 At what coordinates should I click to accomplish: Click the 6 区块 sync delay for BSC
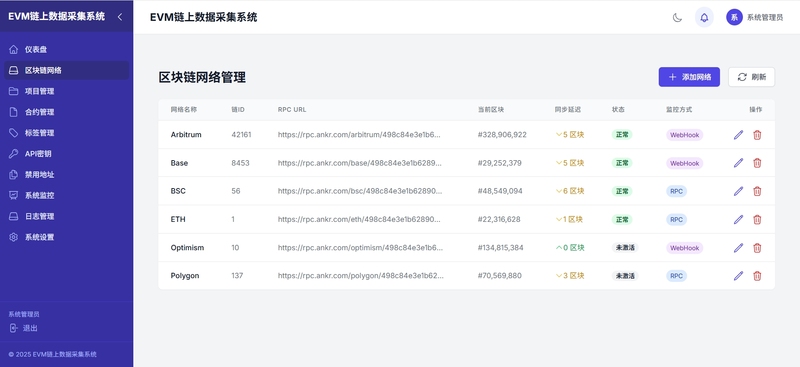[570, 191]
